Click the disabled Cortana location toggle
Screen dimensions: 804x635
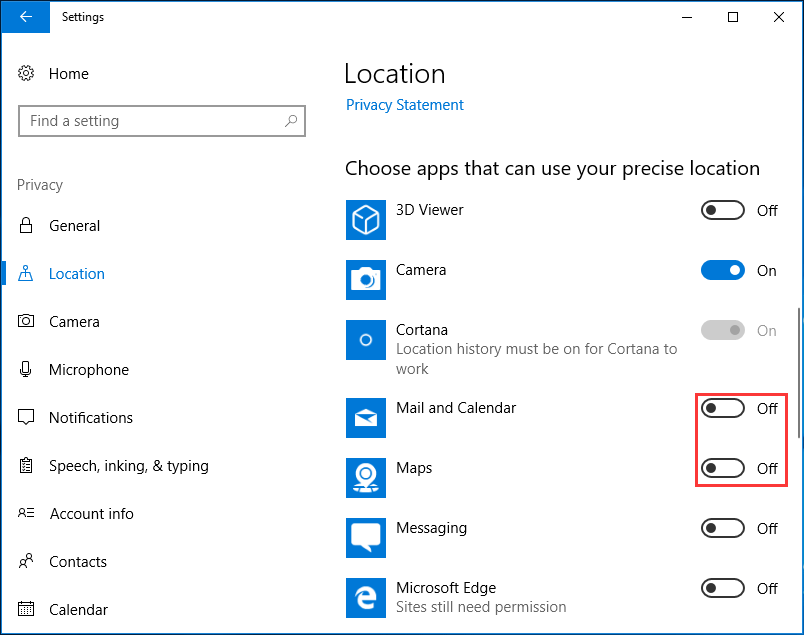(x=722, y=330)
